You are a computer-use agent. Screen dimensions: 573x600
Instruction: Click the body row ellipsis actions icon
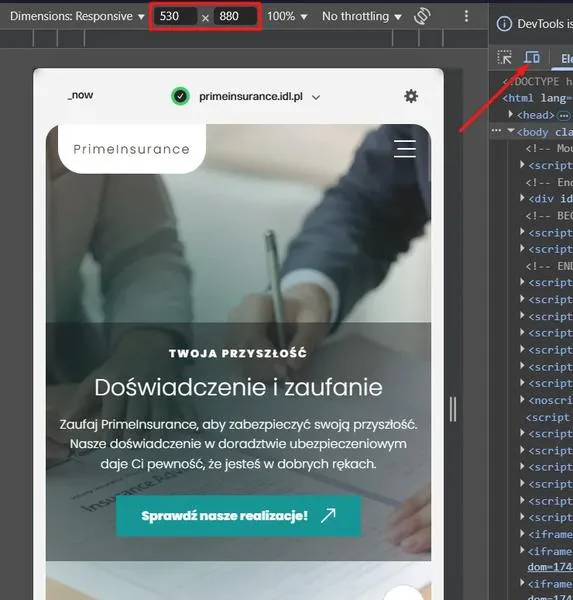(x=496, y=130)
